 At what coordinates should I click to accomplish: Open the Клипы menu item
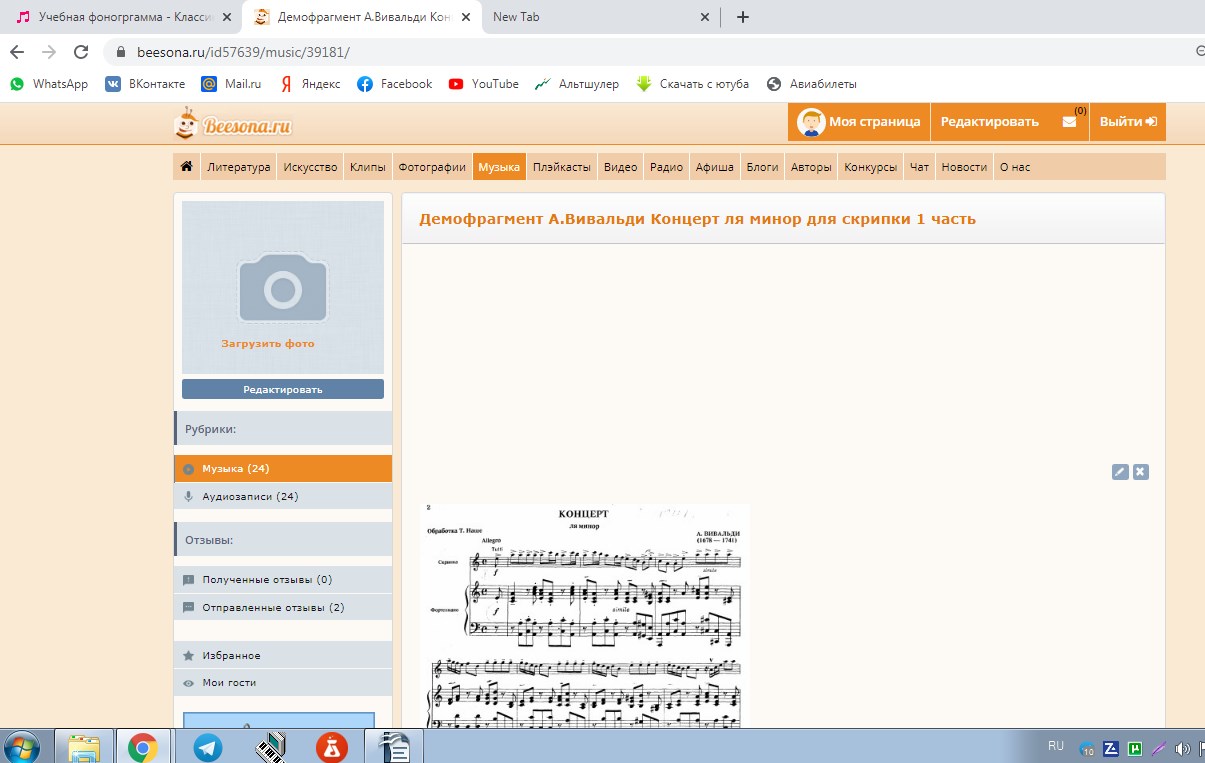pyautogui.click(x=367, y=167)
